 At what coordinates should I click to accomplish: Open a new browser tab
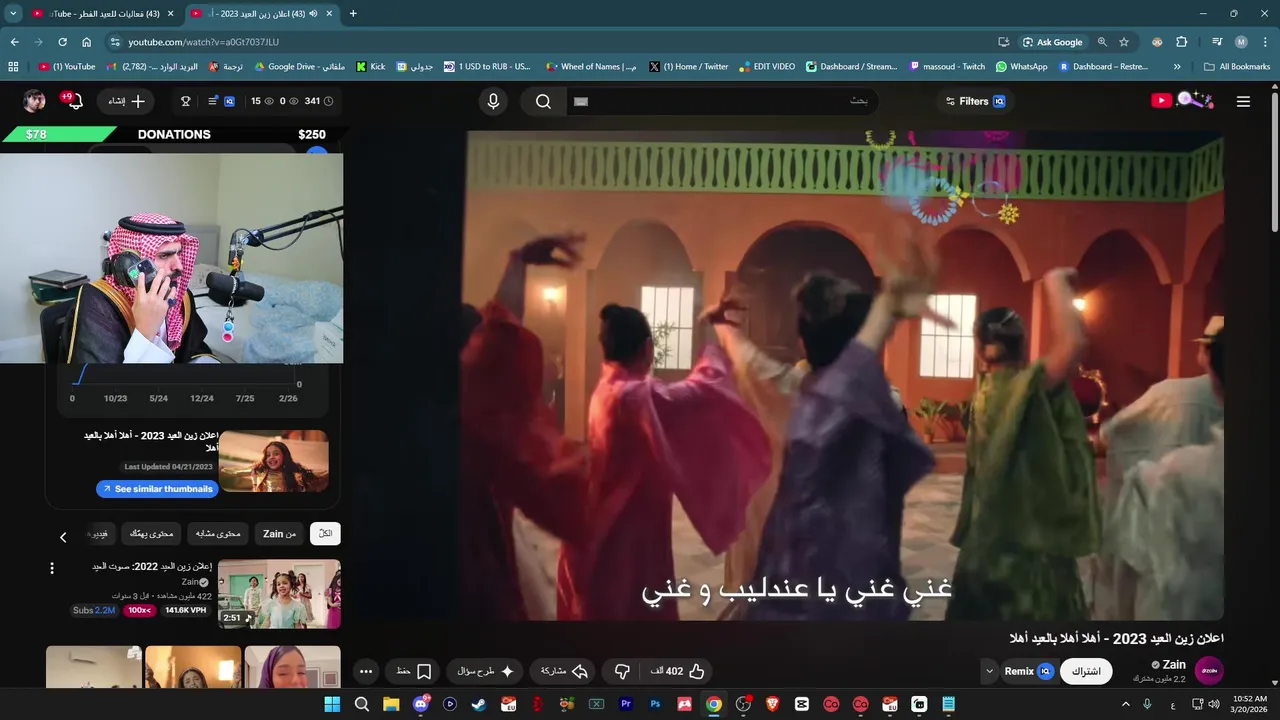point(353,14)
